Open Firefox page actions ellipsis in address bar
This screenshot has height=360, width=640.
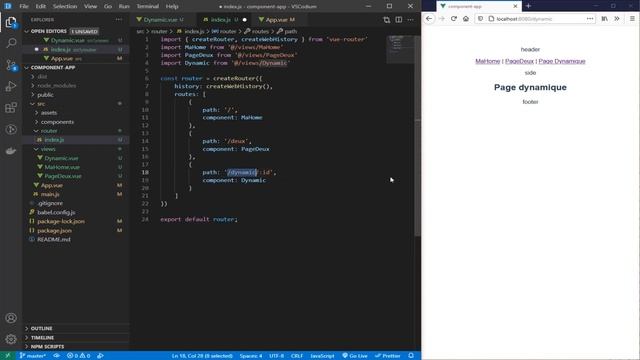(x=590, y=19)
